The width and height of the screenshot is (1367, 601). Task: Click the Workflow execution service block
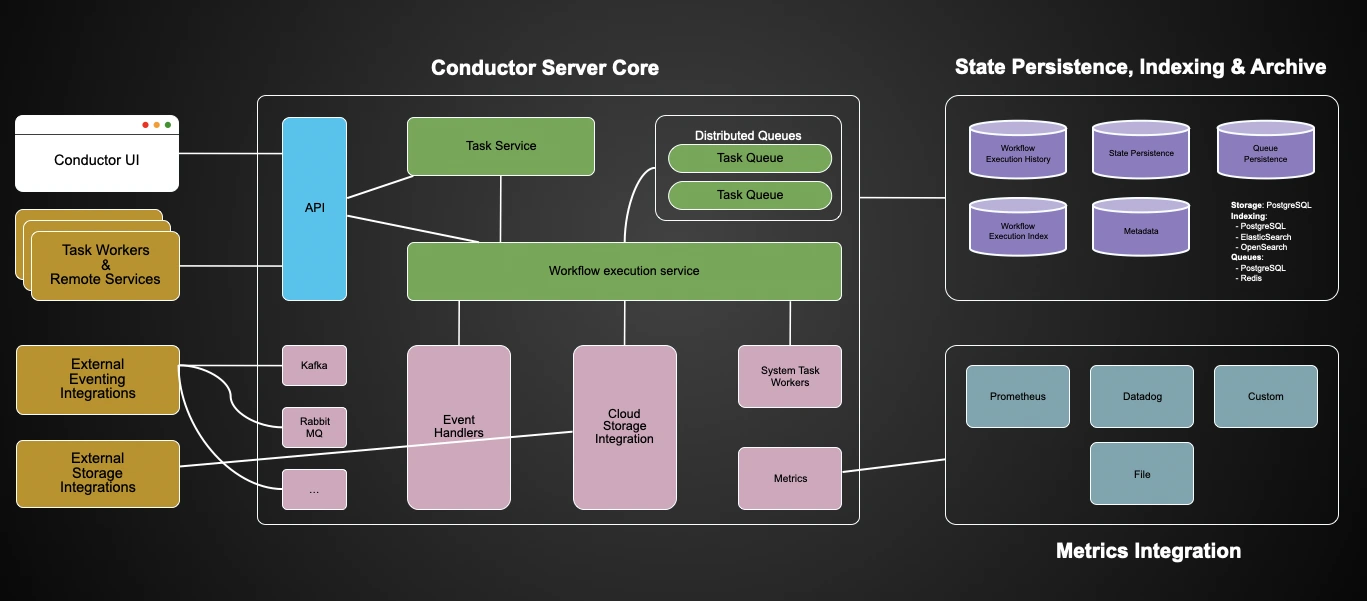pyautogui.click(x=624, y=270)
